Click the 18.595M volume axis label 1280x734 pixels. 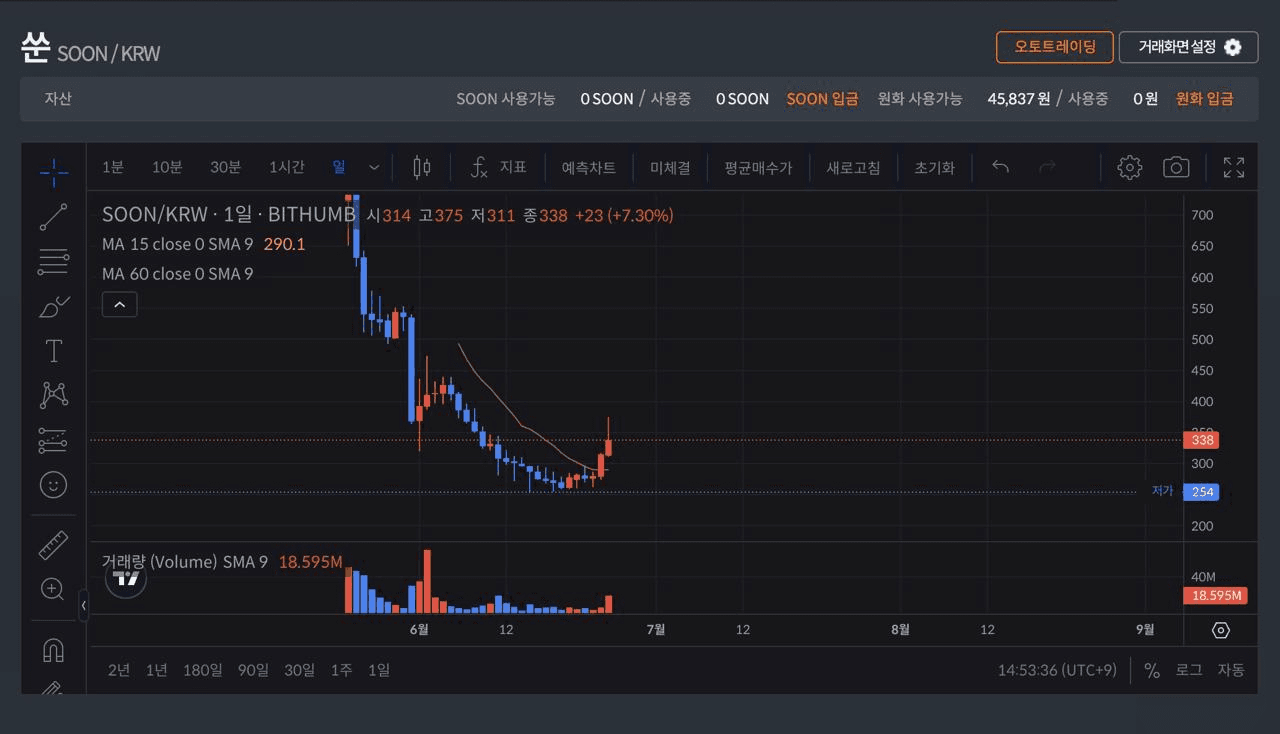1216,596
